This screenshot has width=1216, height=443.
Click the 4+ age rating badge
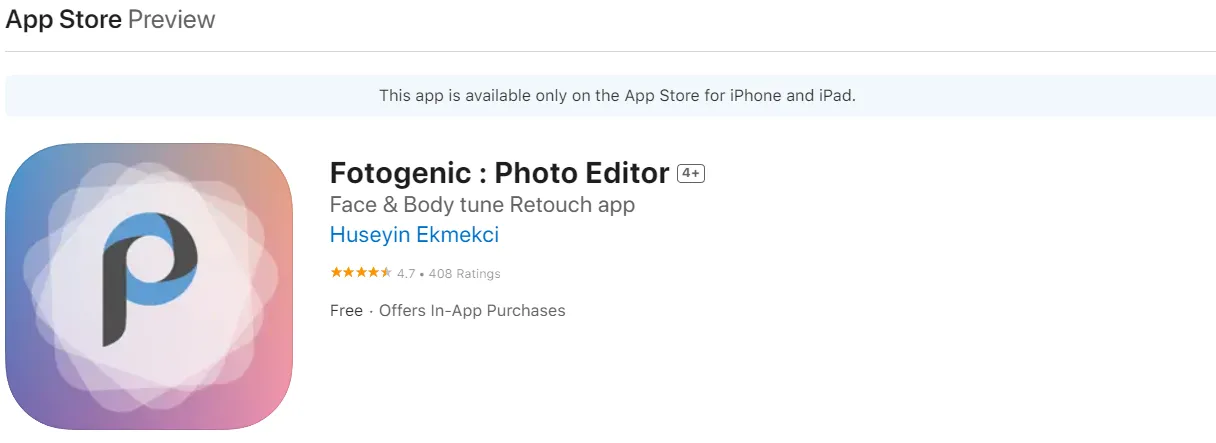point(691,173)
